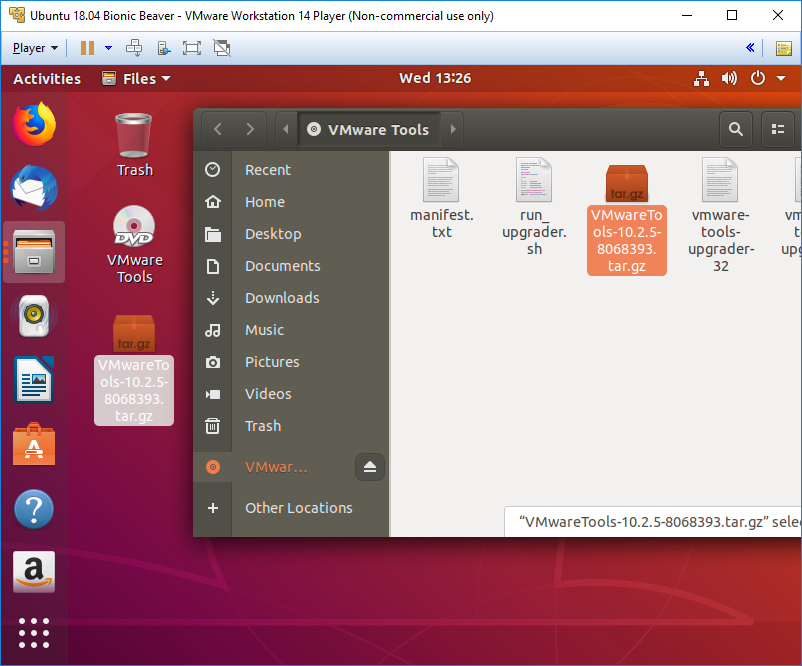
Task: Go back in the Files window
Action: pyautogui.click(x=218, y=129)
